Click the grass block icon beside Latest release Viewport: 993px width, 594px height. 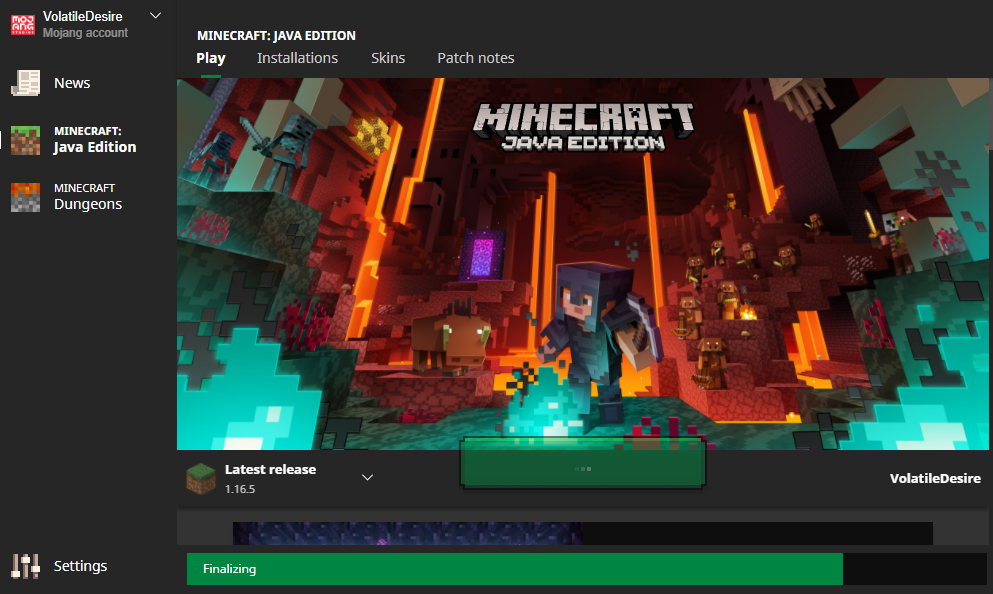200,478
